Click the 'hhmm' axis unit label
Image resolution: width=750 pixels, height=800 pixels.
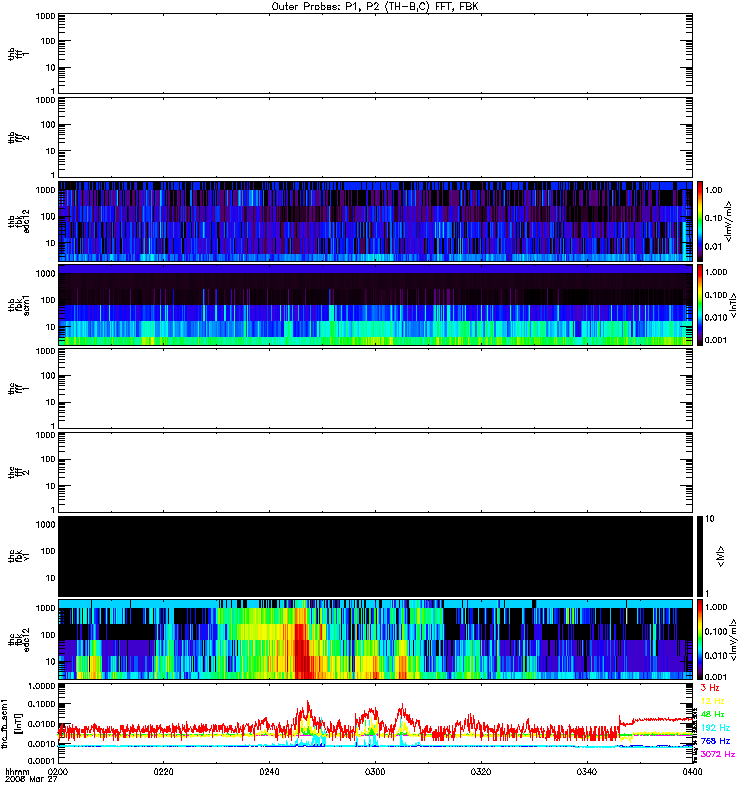[17, 772]
